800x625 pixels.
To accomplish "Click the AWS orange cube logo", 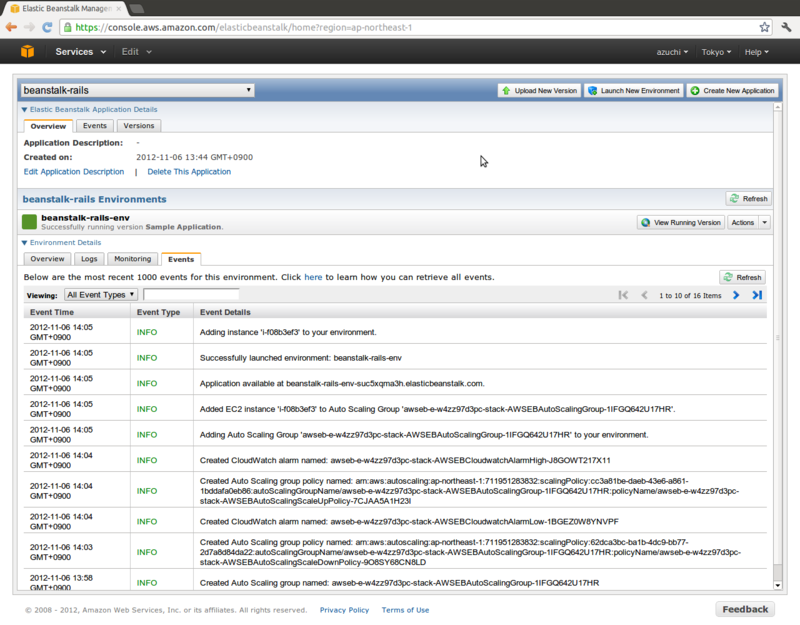I will tap(28, 52).
